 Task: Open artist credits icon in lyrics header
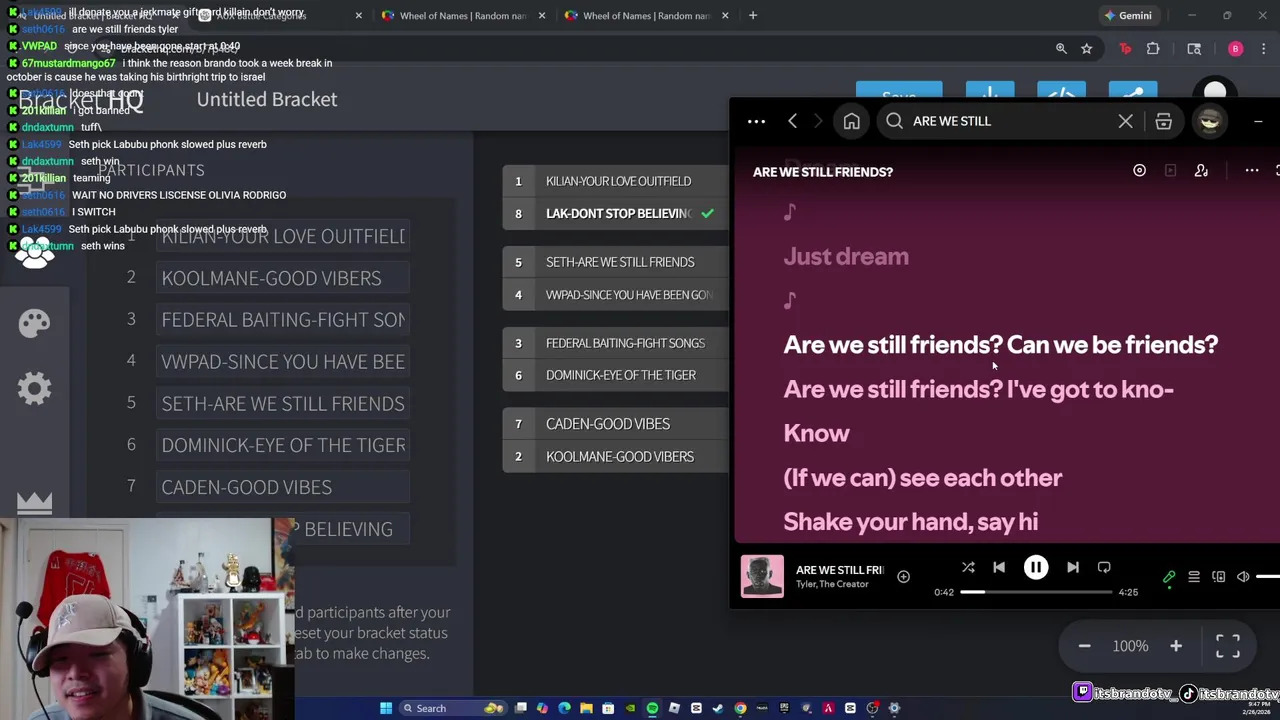(1201, 171)
